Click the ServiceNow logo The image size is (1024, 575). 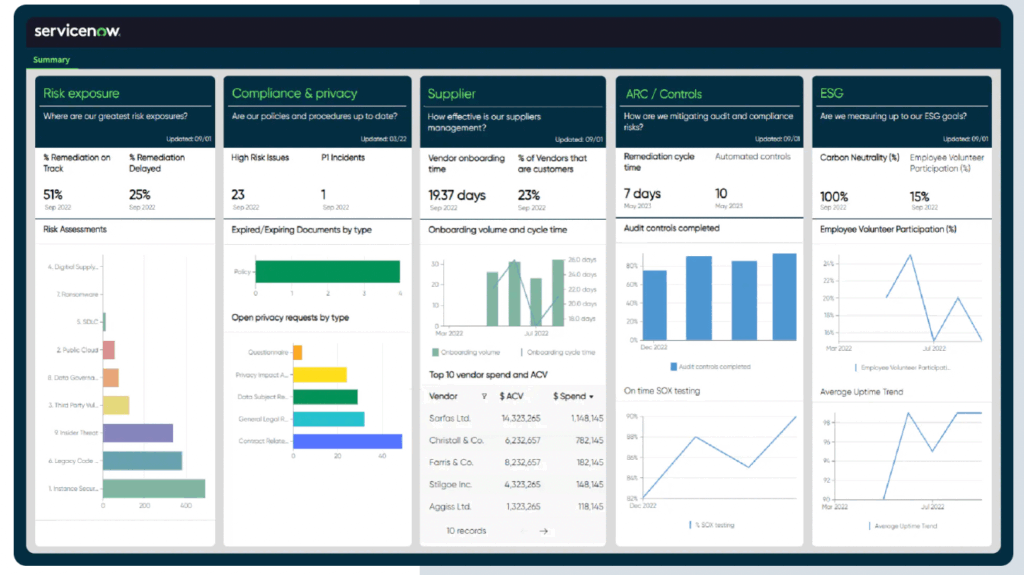click(x=77, y=31)
